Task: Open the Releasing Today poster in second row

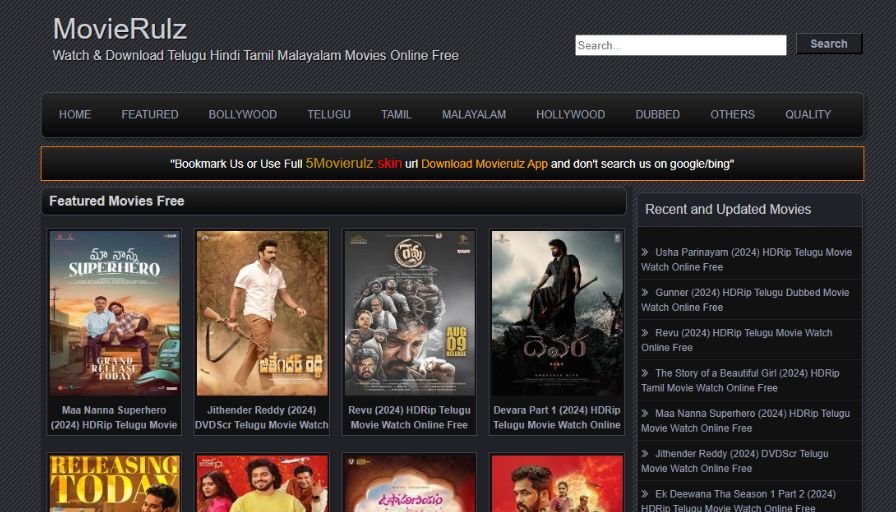Action: tap(114, 483)
